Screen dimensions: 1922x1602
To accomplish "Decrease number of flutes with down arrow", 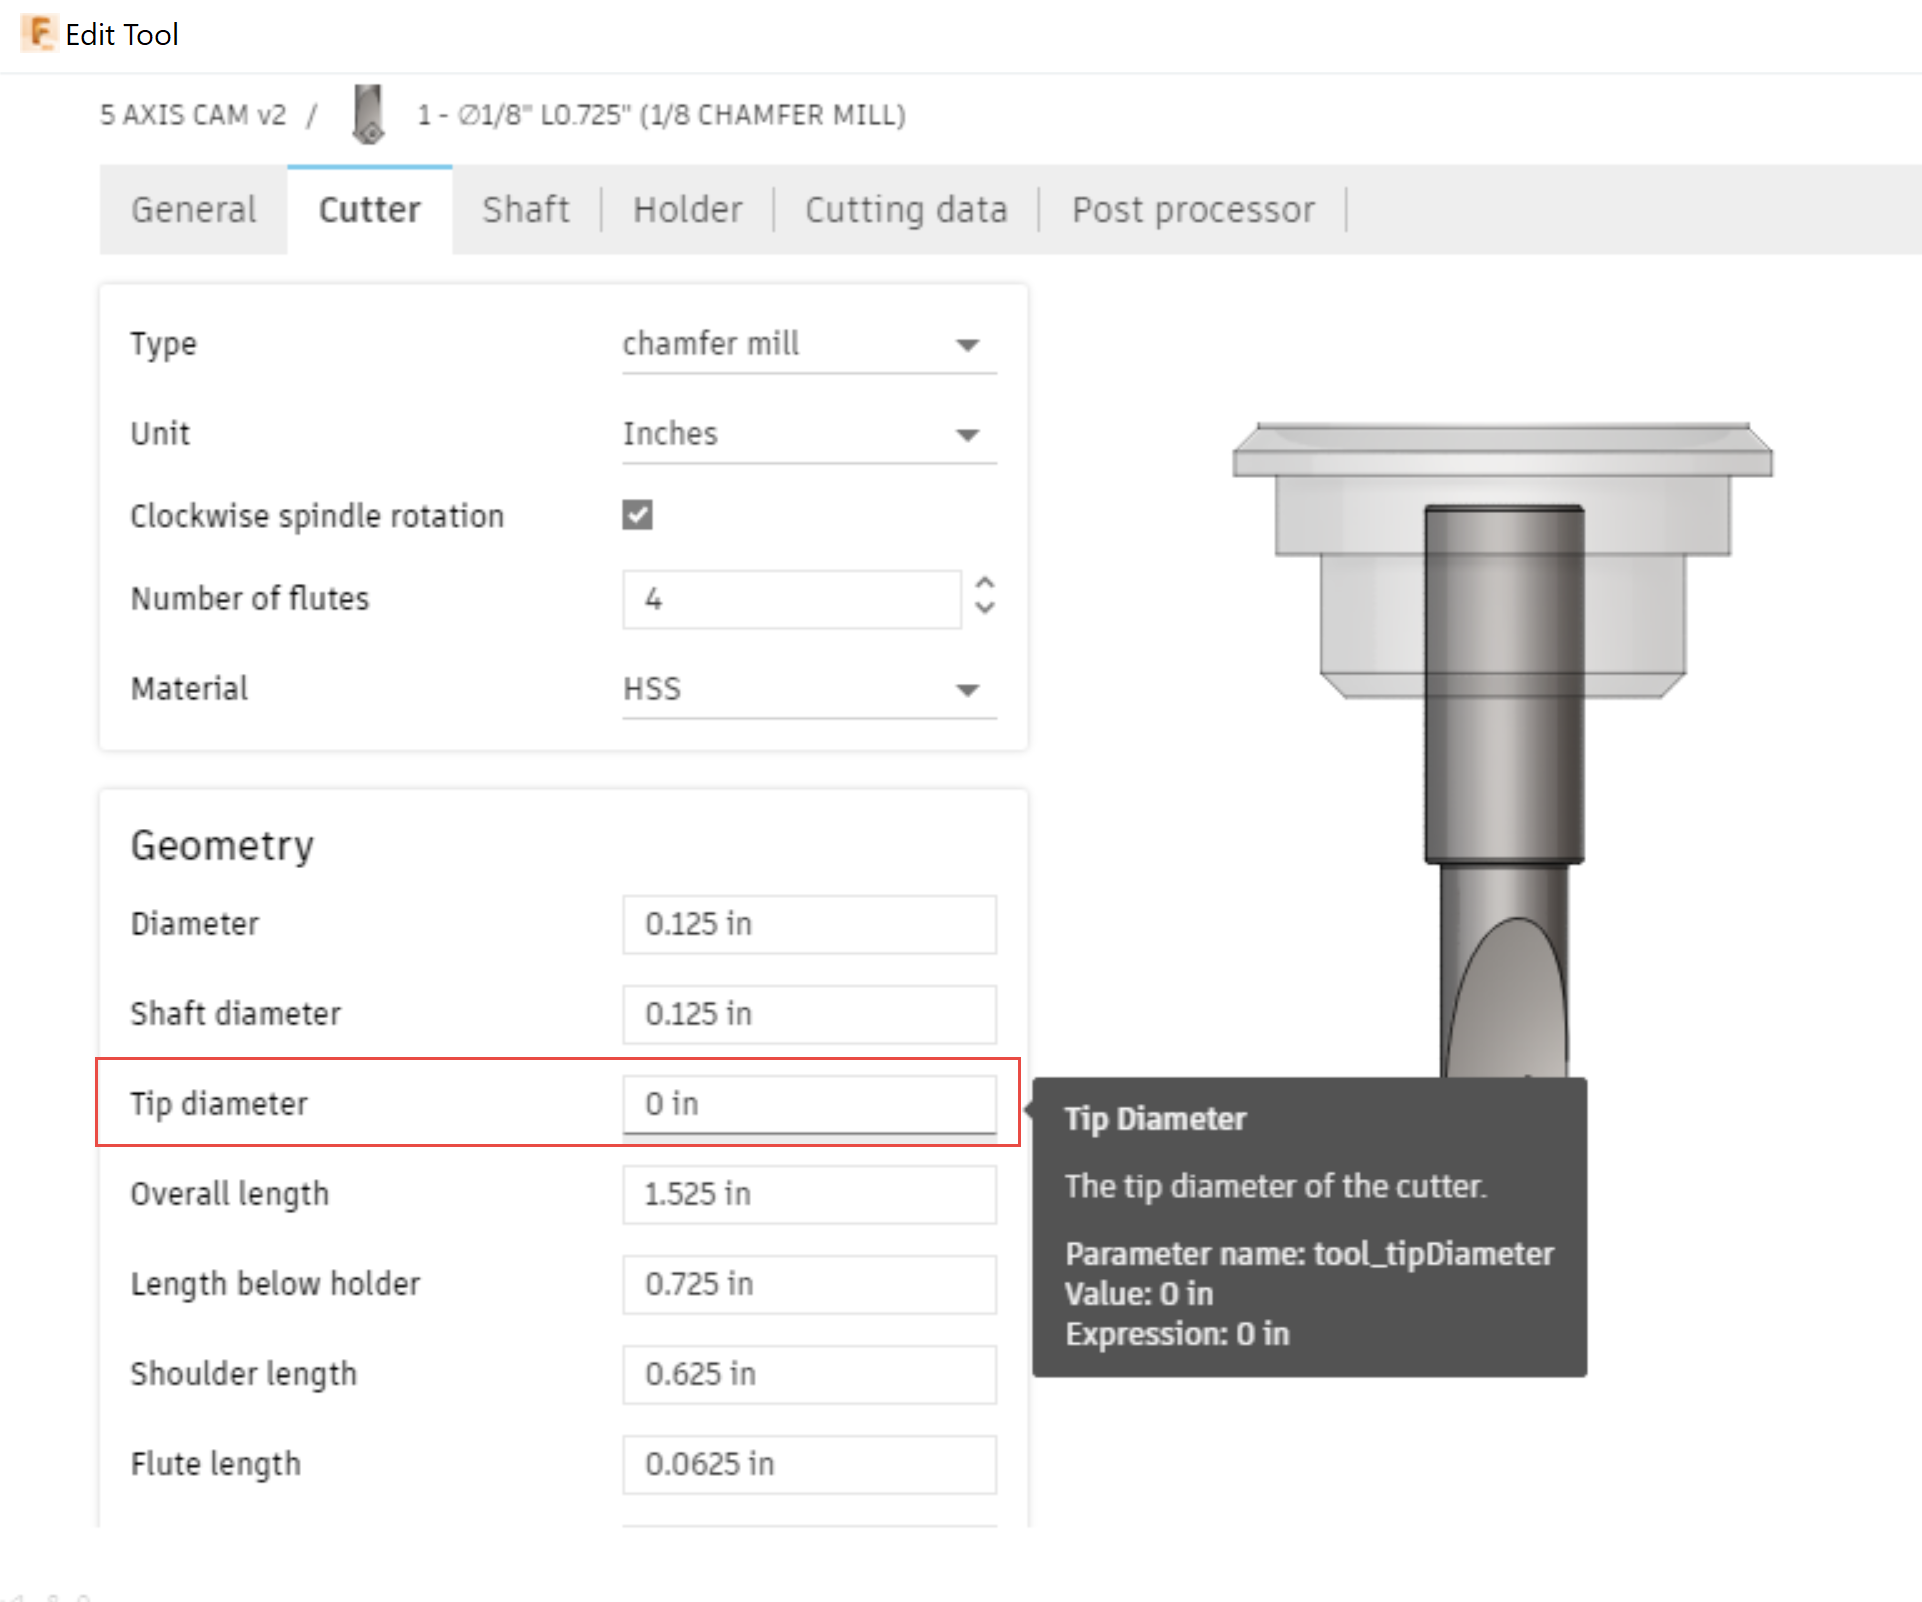I will [x=985, y=609].
